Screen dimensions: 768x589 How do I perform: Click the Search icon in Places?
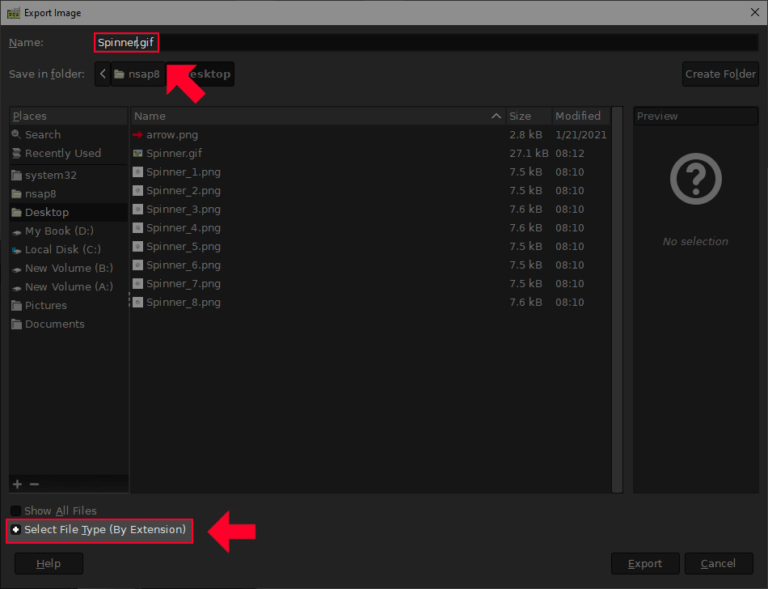(x=16, y=135)
